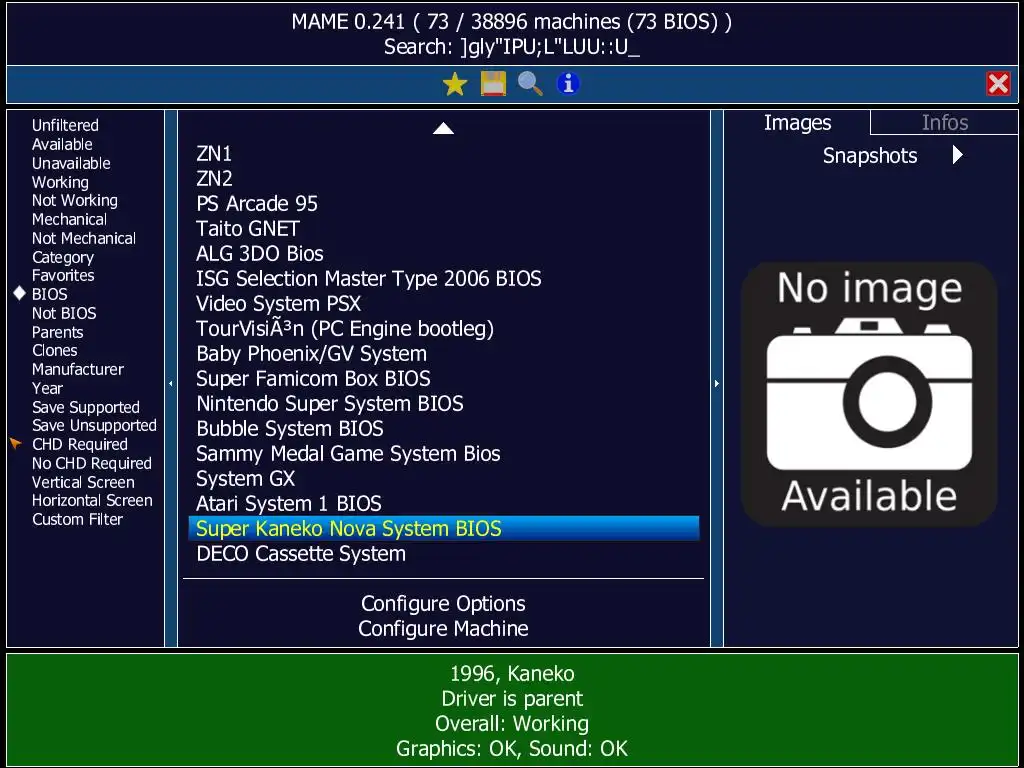Select the CHD Required filter
This screenshot has height=768, width=1024.
pyautogui.click(x=80, y=445)
